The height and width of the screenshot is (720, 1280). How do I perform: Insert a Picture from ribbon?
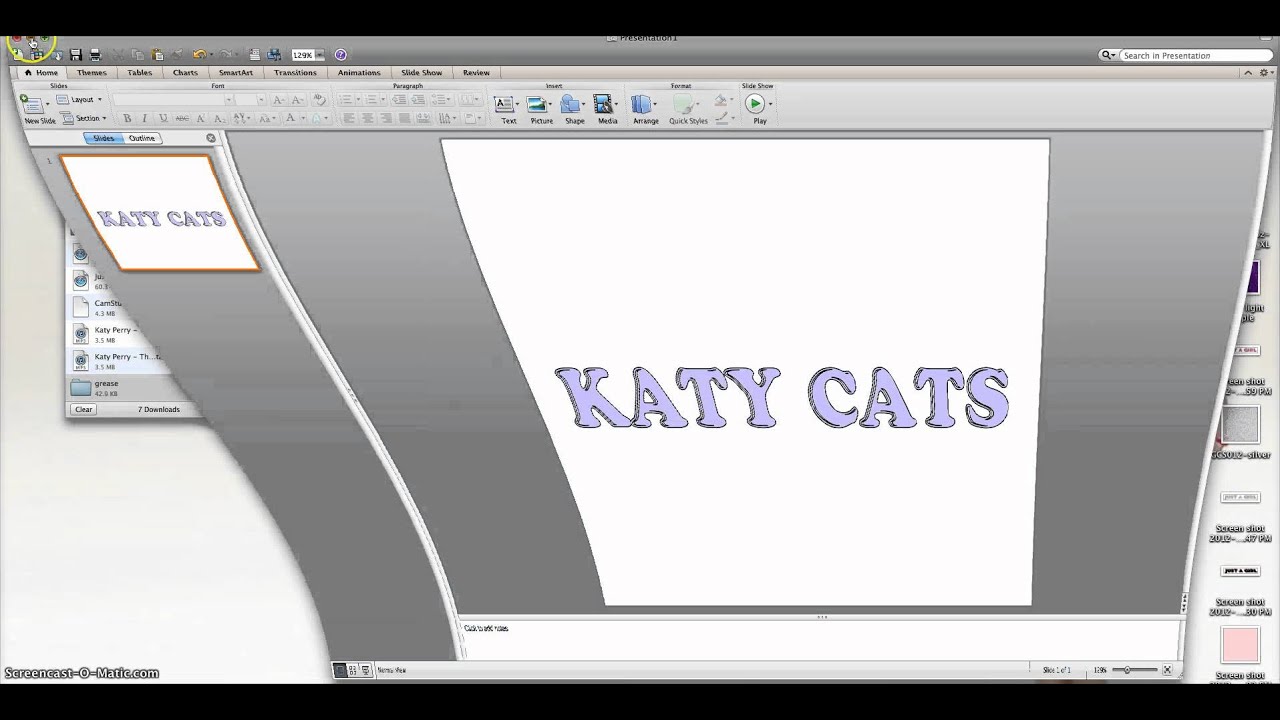coord(540,109)
